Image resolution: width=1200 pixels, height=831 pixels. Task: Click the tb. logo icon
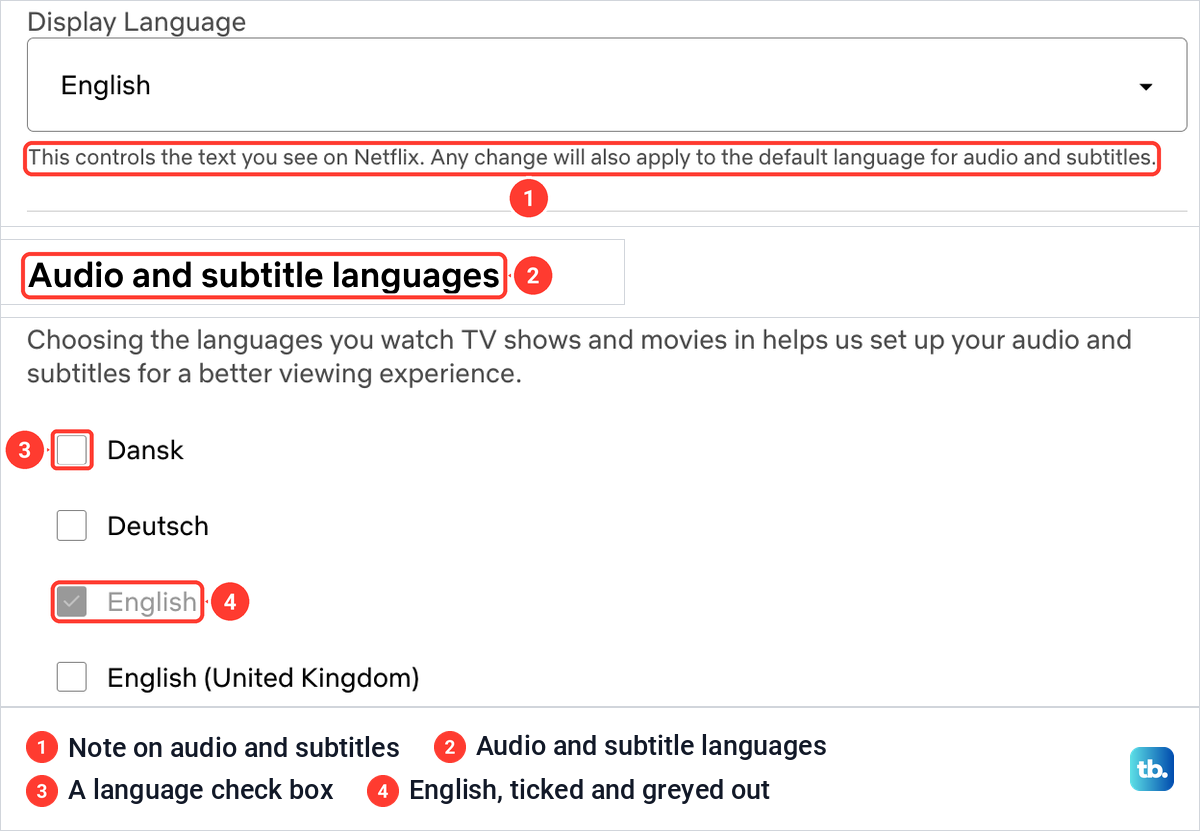point(1152,769)
